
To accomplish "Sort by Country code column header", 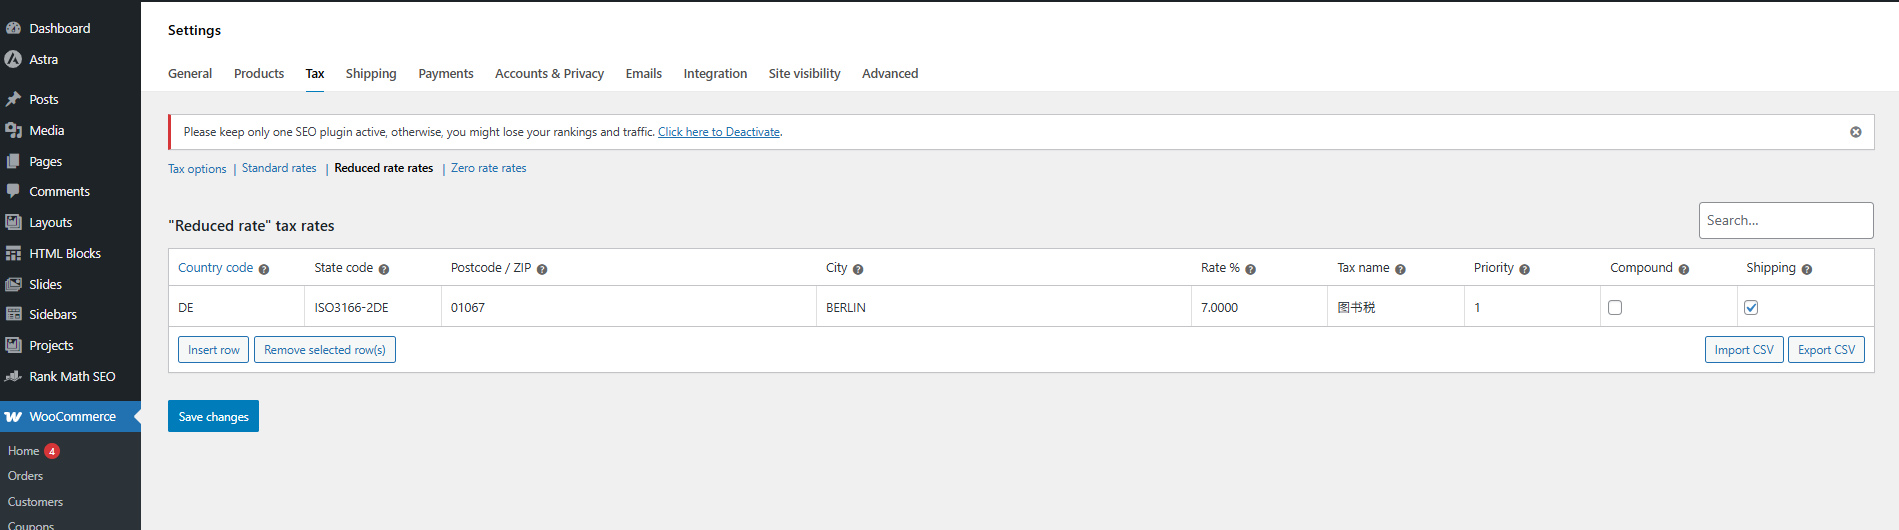I will (215, 268).
